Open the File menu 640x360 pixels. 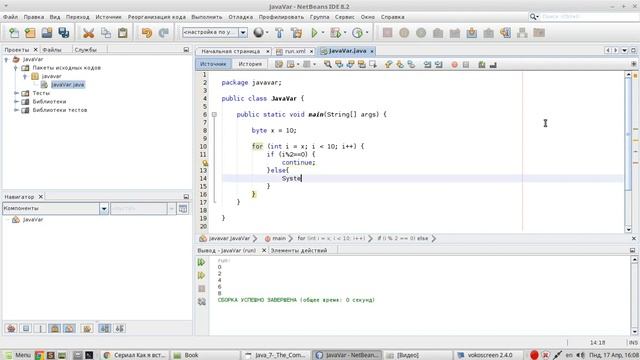point(10,17)
